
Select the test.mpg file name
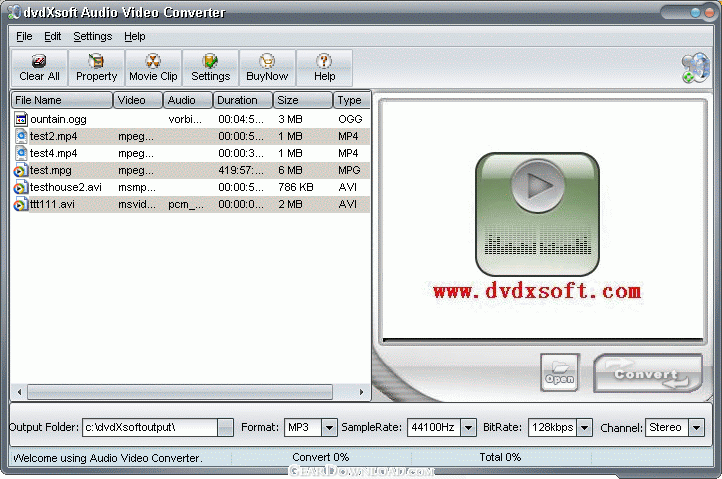coord(51,170)
